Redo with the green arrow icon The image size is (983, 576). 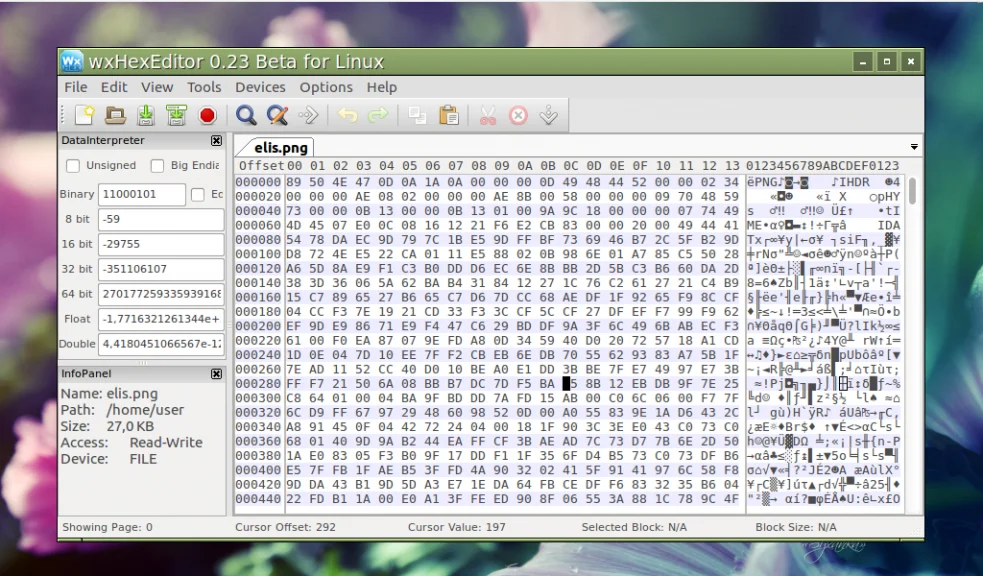pyautogui.click(x=378, y=115)
